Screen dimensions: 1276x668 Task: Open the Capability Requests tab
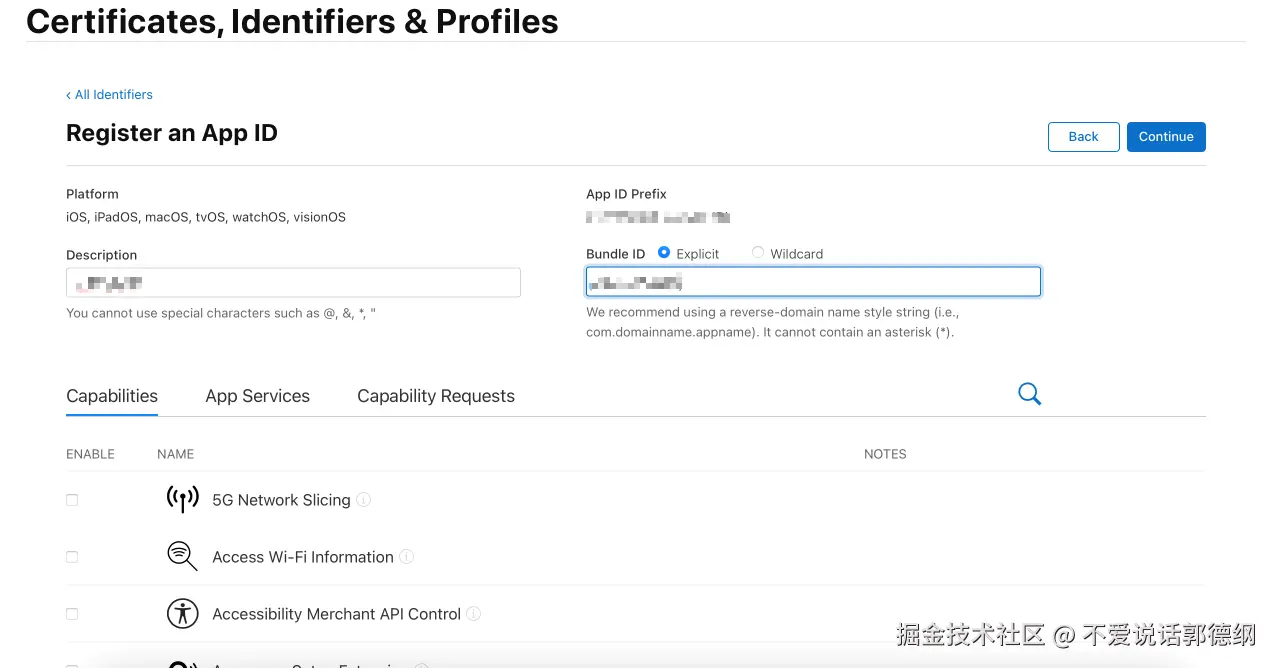[436, 396]
